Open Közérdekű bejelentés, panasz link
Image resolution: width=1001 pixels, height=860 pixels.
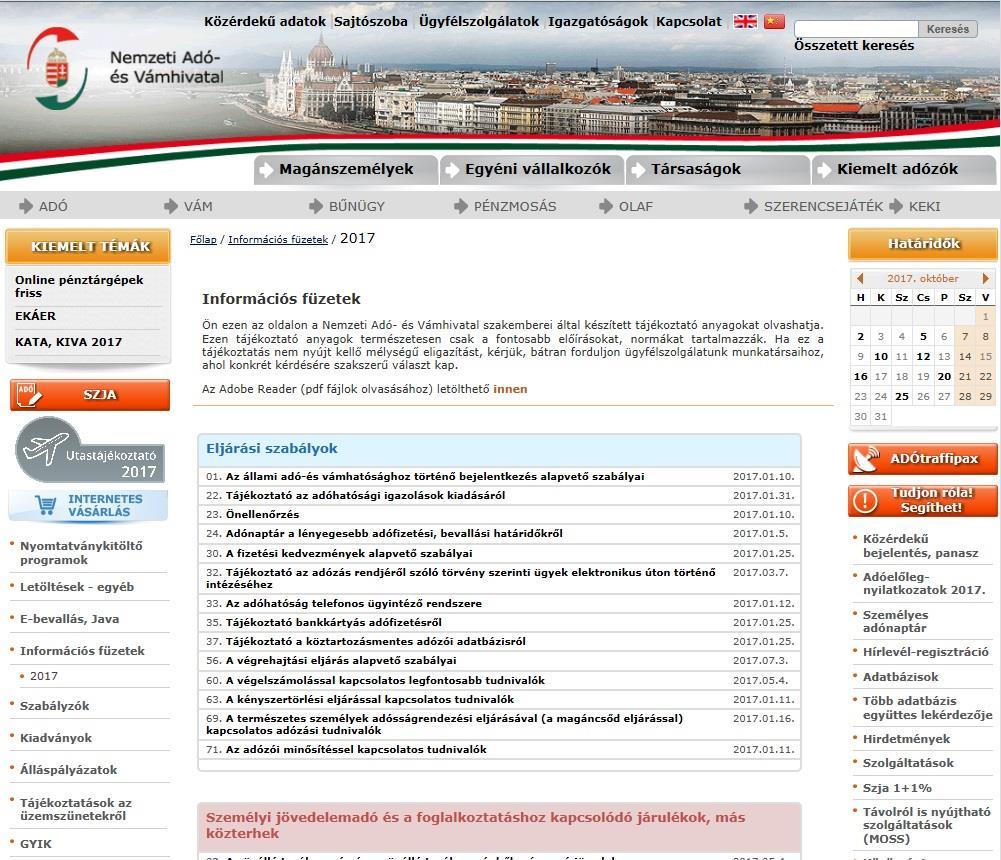point(921,546)
